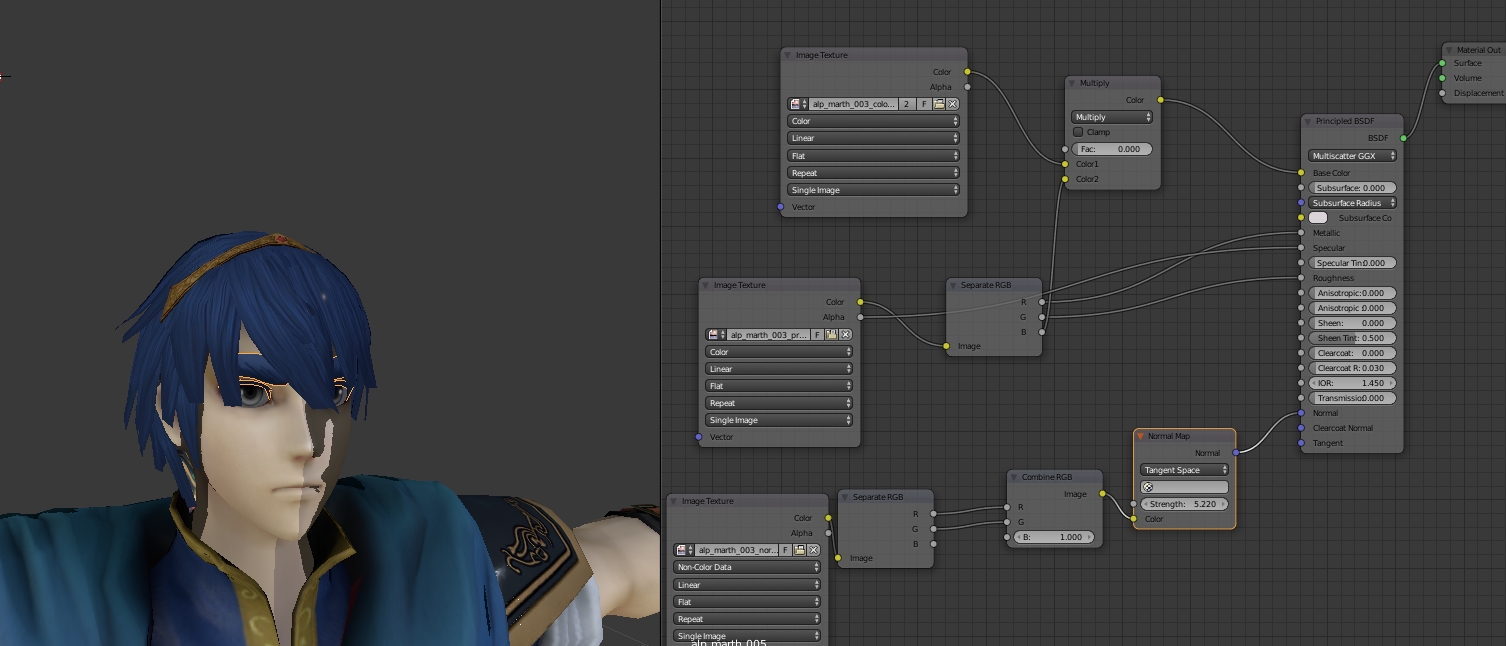
Task: Collapse the bottom Image Texture node
Action: tap(674, 501)
